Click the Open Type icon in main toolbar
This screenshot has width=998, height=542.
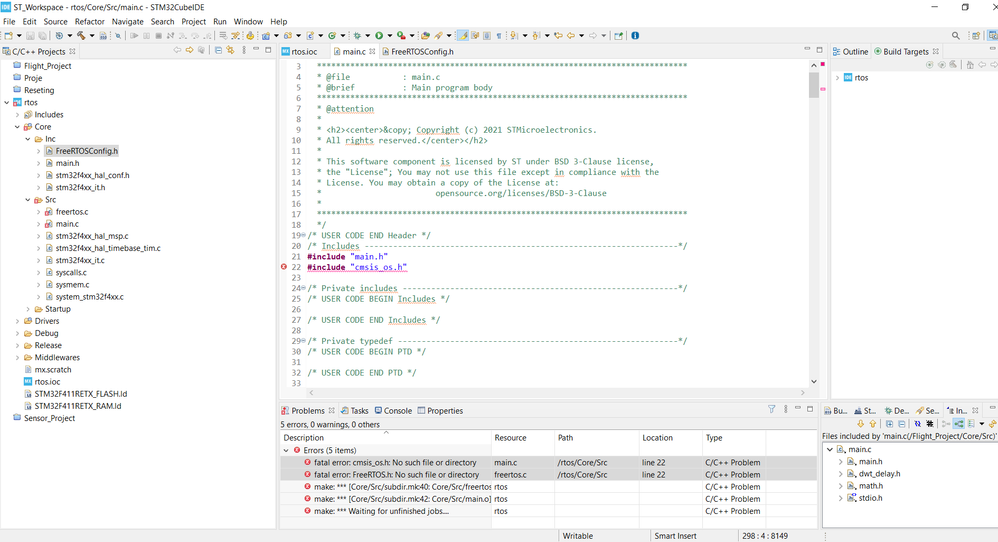425,36
